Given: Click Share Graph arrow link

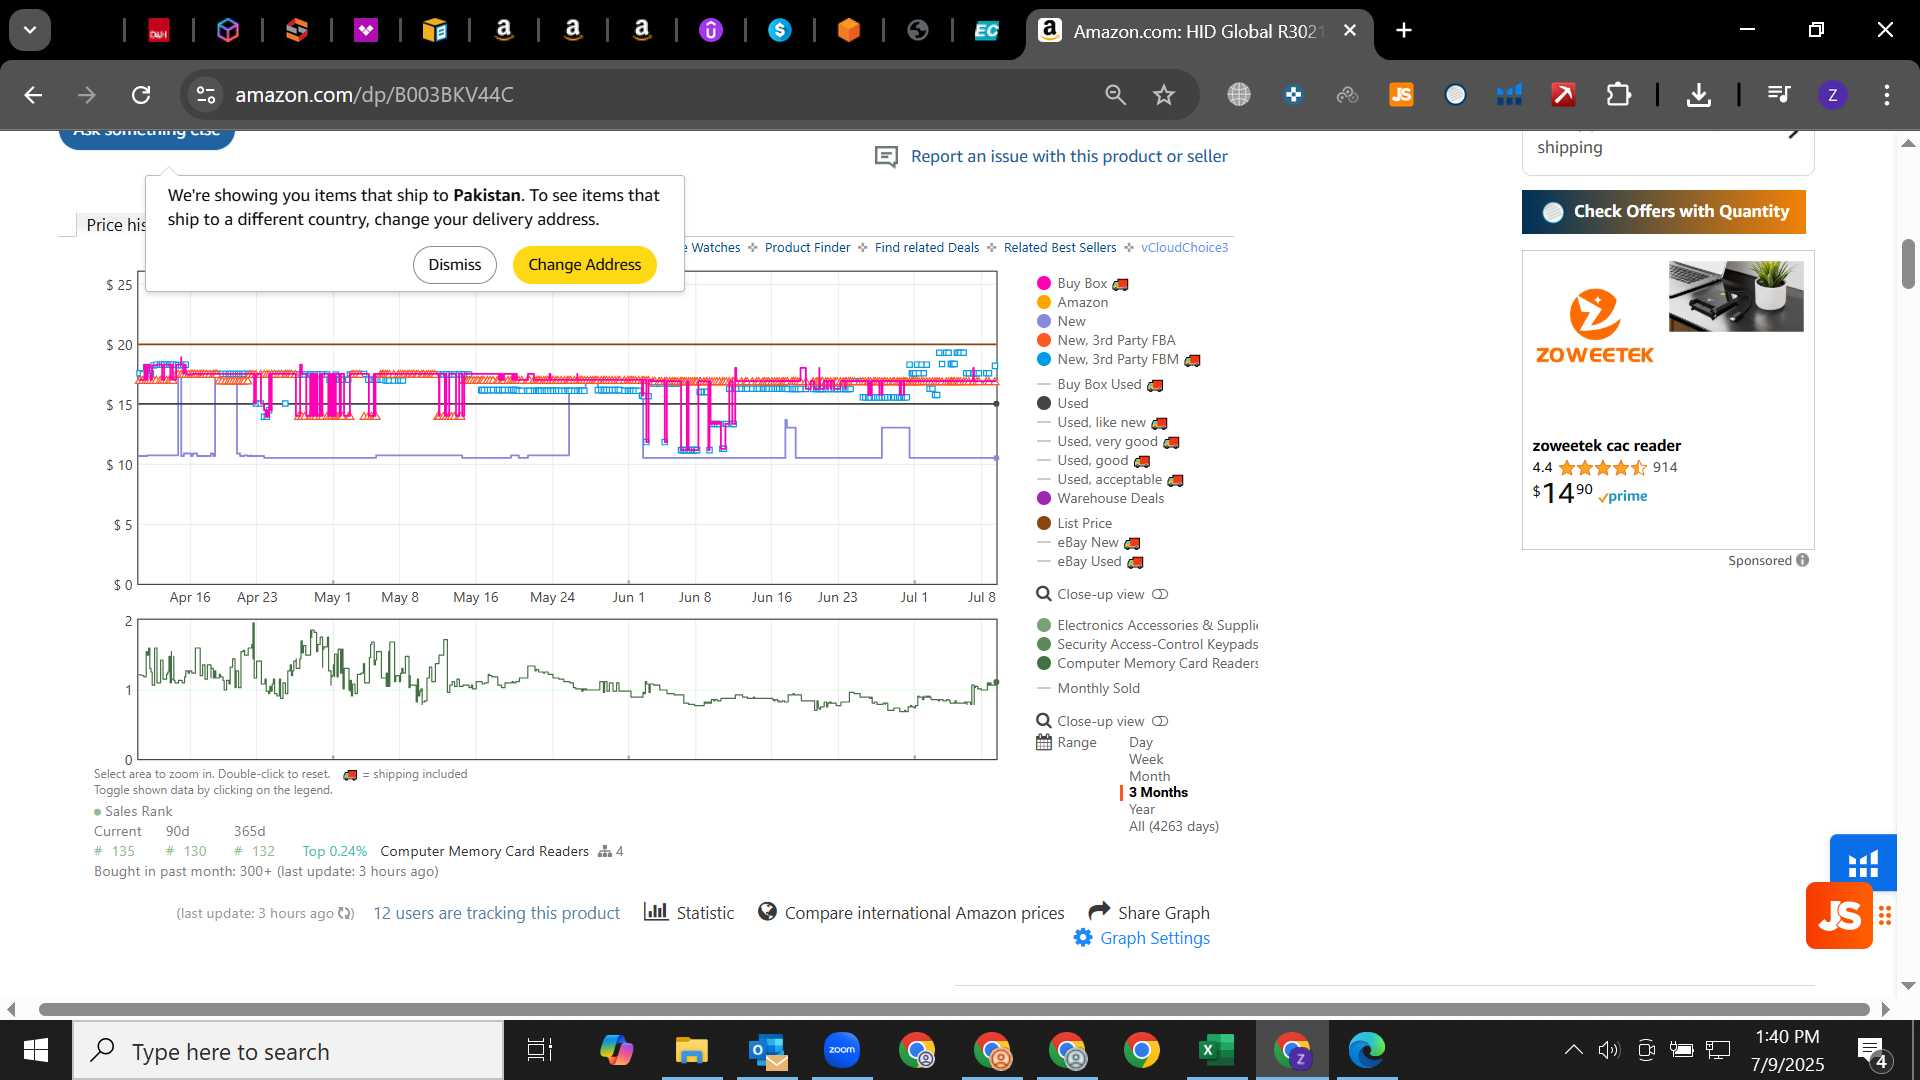Looking at the screenshot, I should 1149,913.
